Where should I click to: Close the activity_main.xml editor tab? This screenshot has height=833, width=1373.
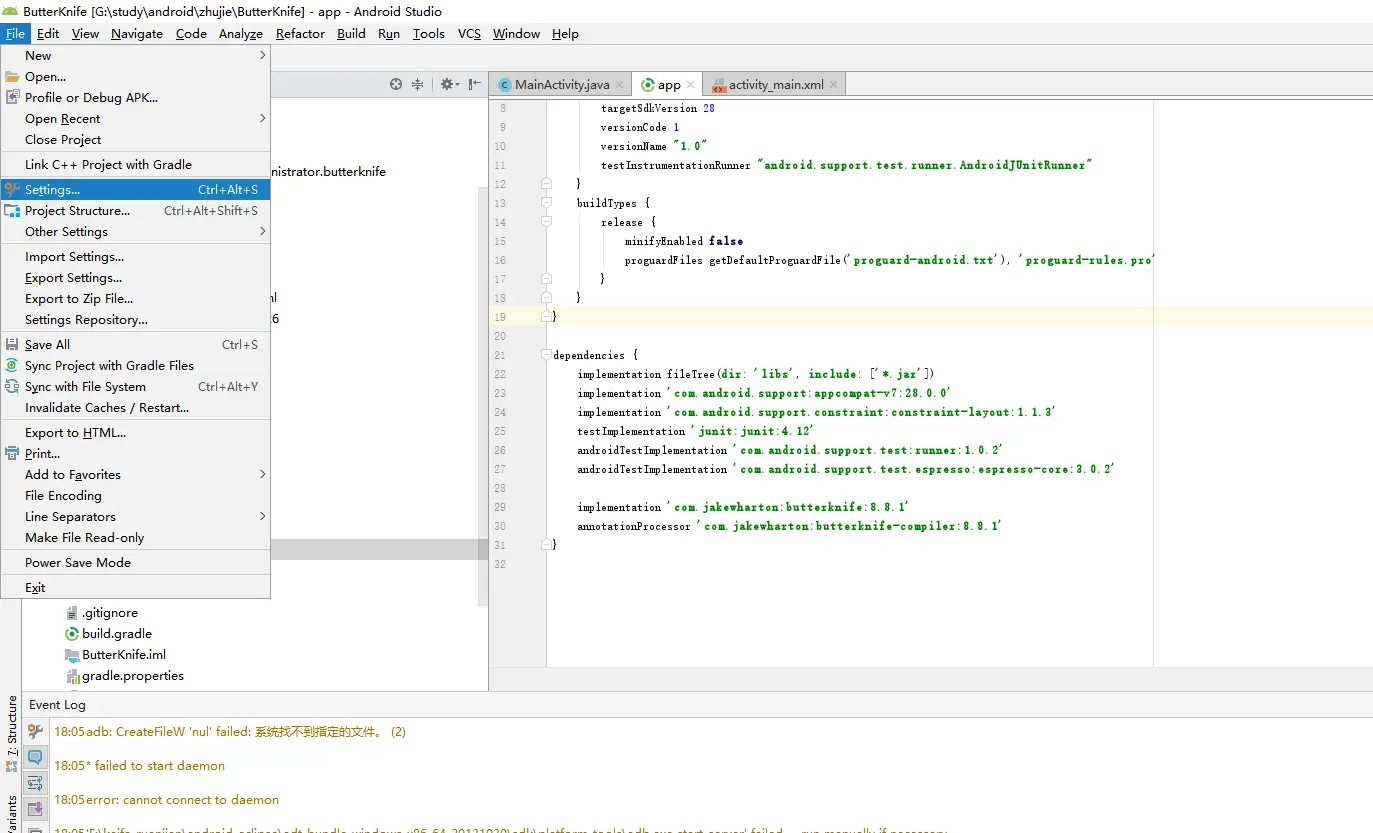[x=835, y=85]
